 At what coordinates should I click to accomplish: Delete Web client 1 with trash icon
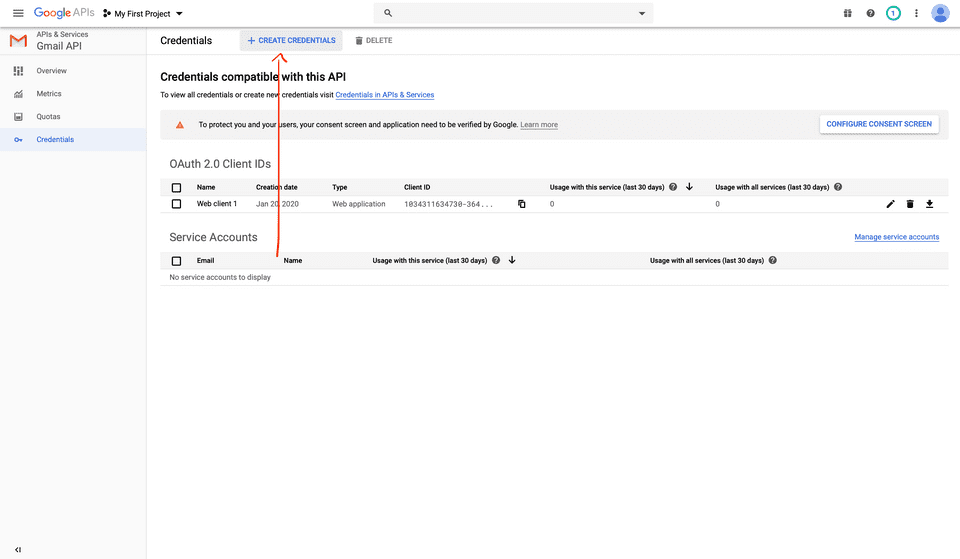910,204
